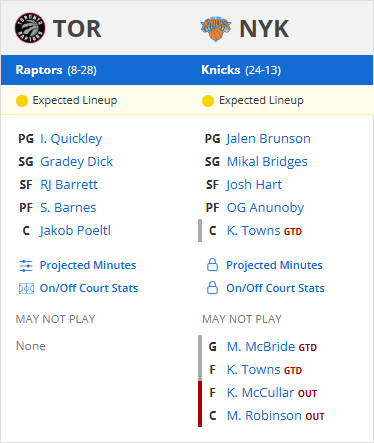
Task: Click the lock icon beside Knicks On/Off Court Stats
Action: pos(212,288)
